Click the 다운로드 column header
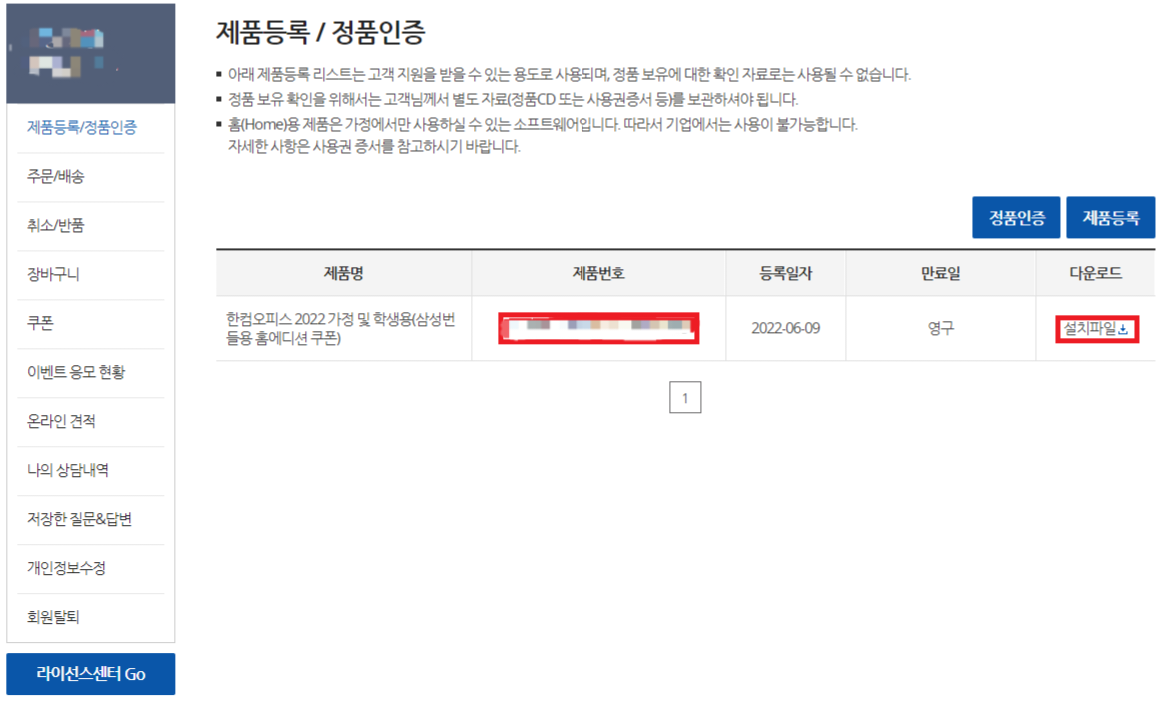Viewport: 1164px width, 728px height. tap(1096, 274)
